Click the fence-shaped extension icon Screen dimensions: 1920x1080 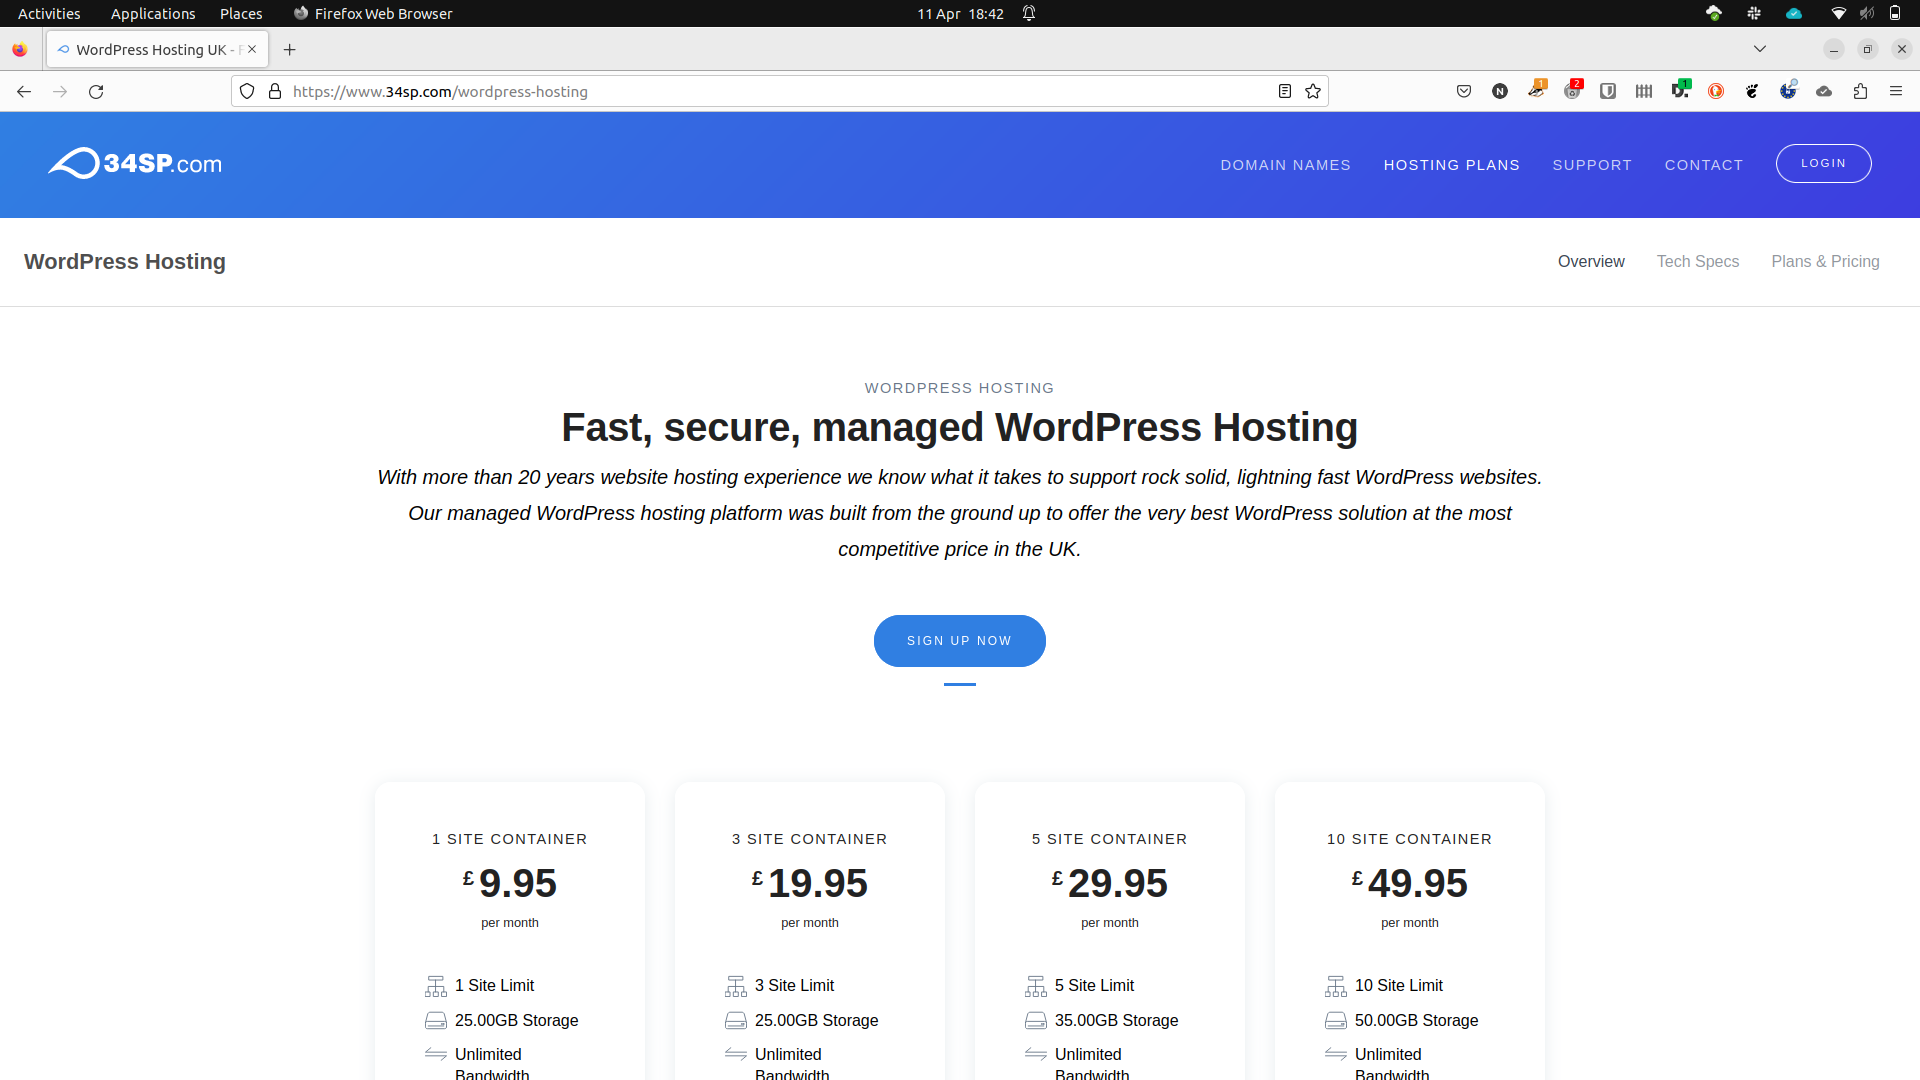point(1644,91)
